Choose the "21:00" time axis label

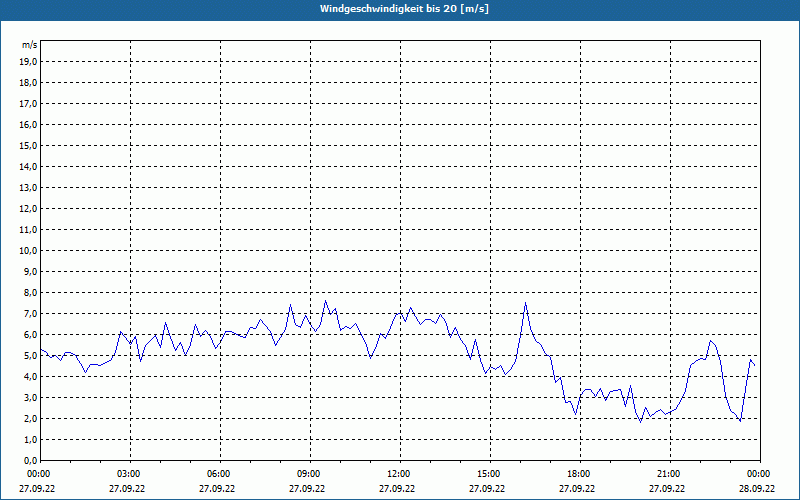(668, 474)
